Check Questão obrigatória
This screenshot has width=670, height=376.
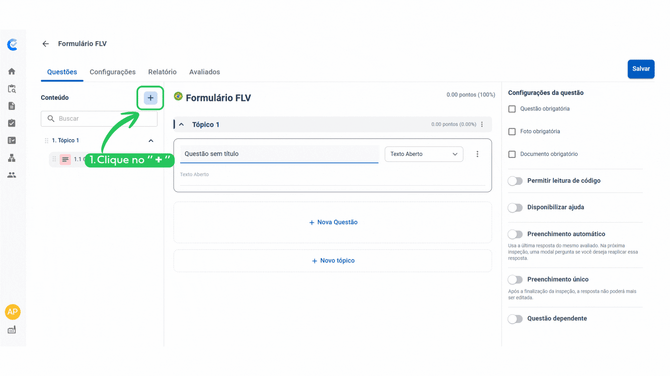(x=512, y=109)
